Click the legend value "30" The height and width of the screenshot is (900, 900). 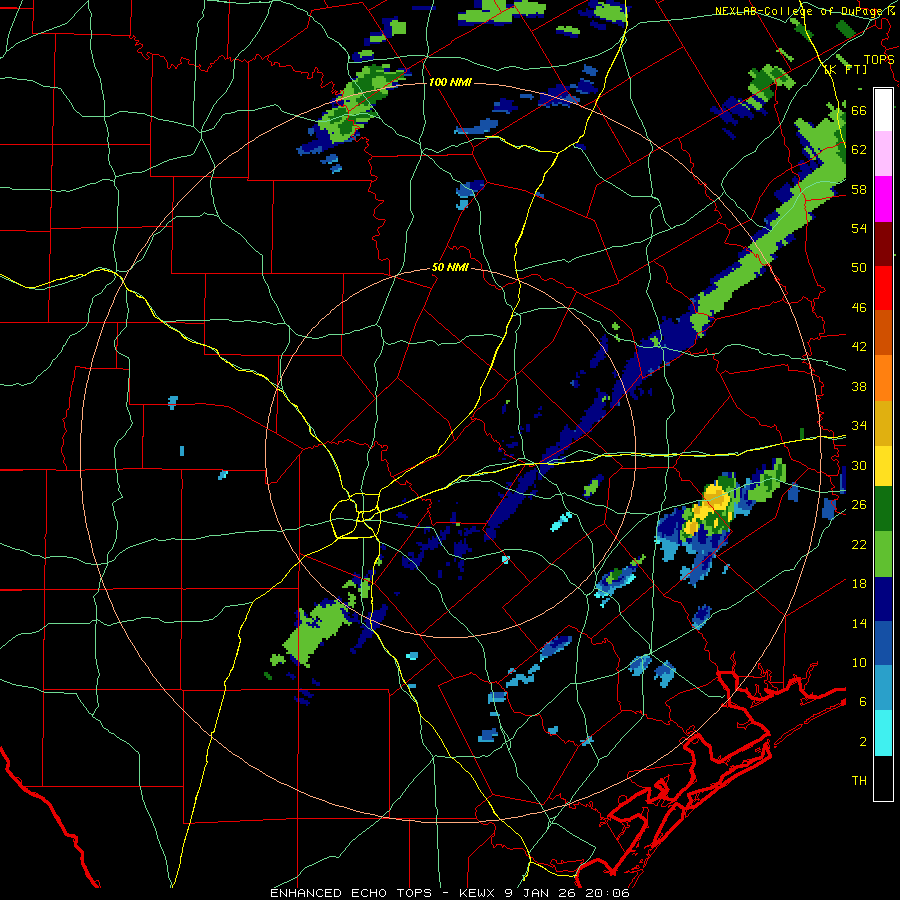point(859,465)
